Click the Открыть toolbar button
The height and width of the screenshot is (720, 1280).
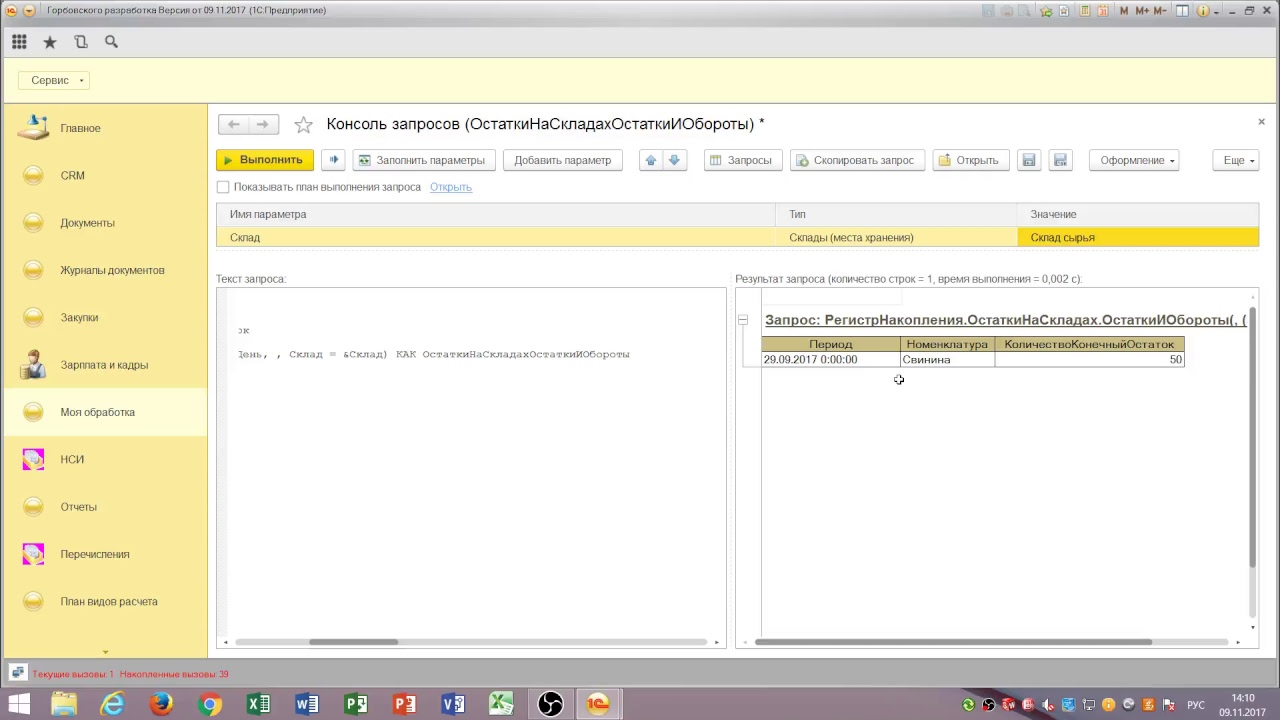(x=971, y=160)
